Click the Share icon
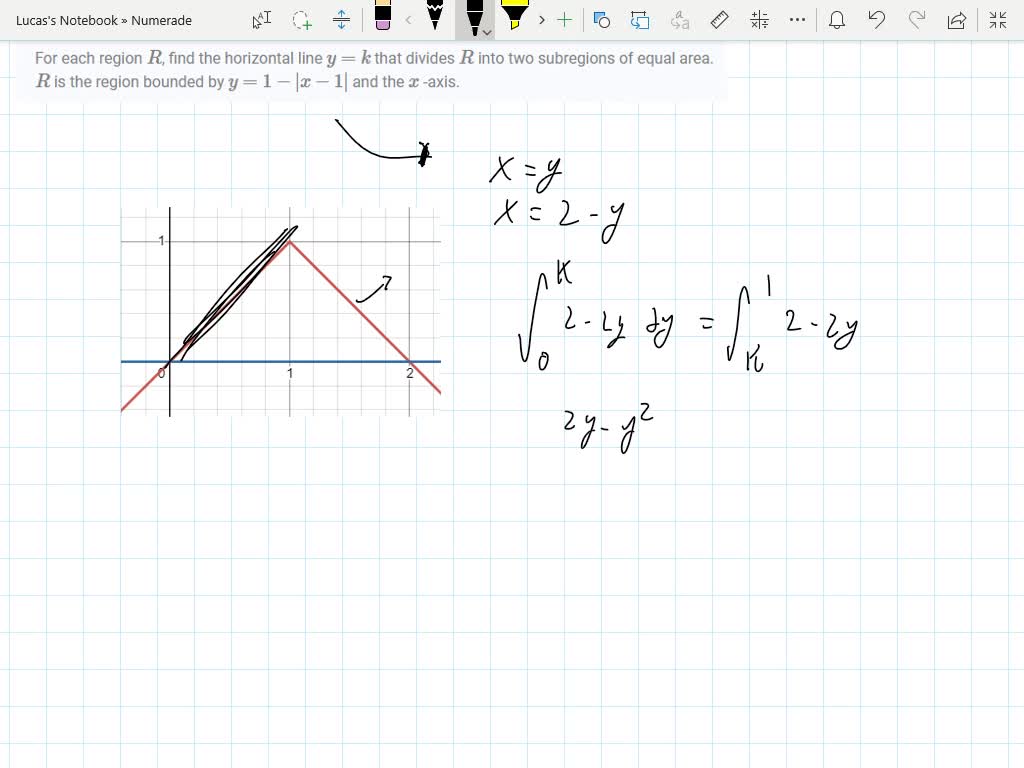Screen dimensions: 1024x768 point(957,20)
